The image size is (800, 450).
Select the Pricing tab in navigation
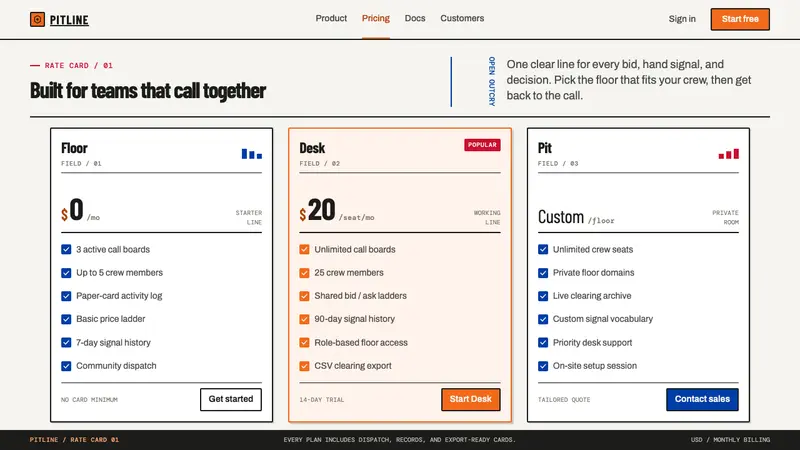coord(376,18)
